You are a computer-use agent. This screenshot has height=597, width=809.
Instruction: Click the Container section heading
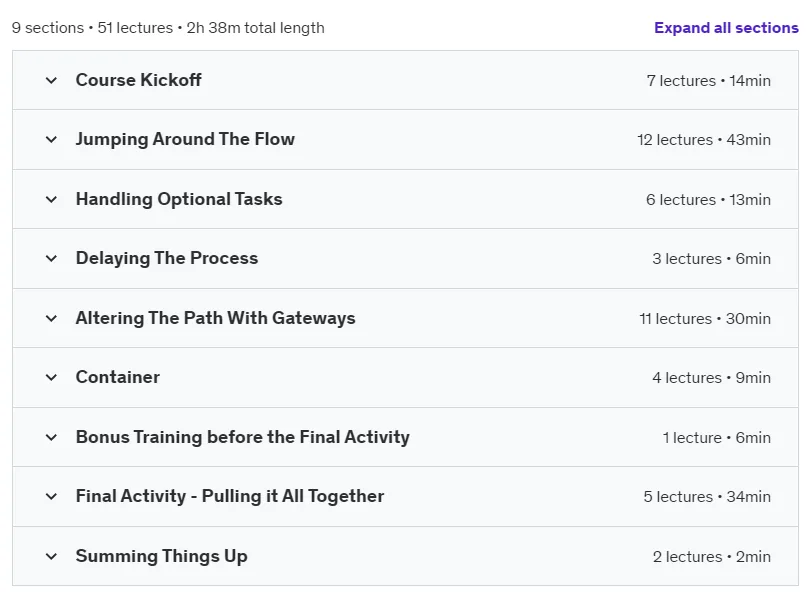pyautogui.click(x=118, y=377)
